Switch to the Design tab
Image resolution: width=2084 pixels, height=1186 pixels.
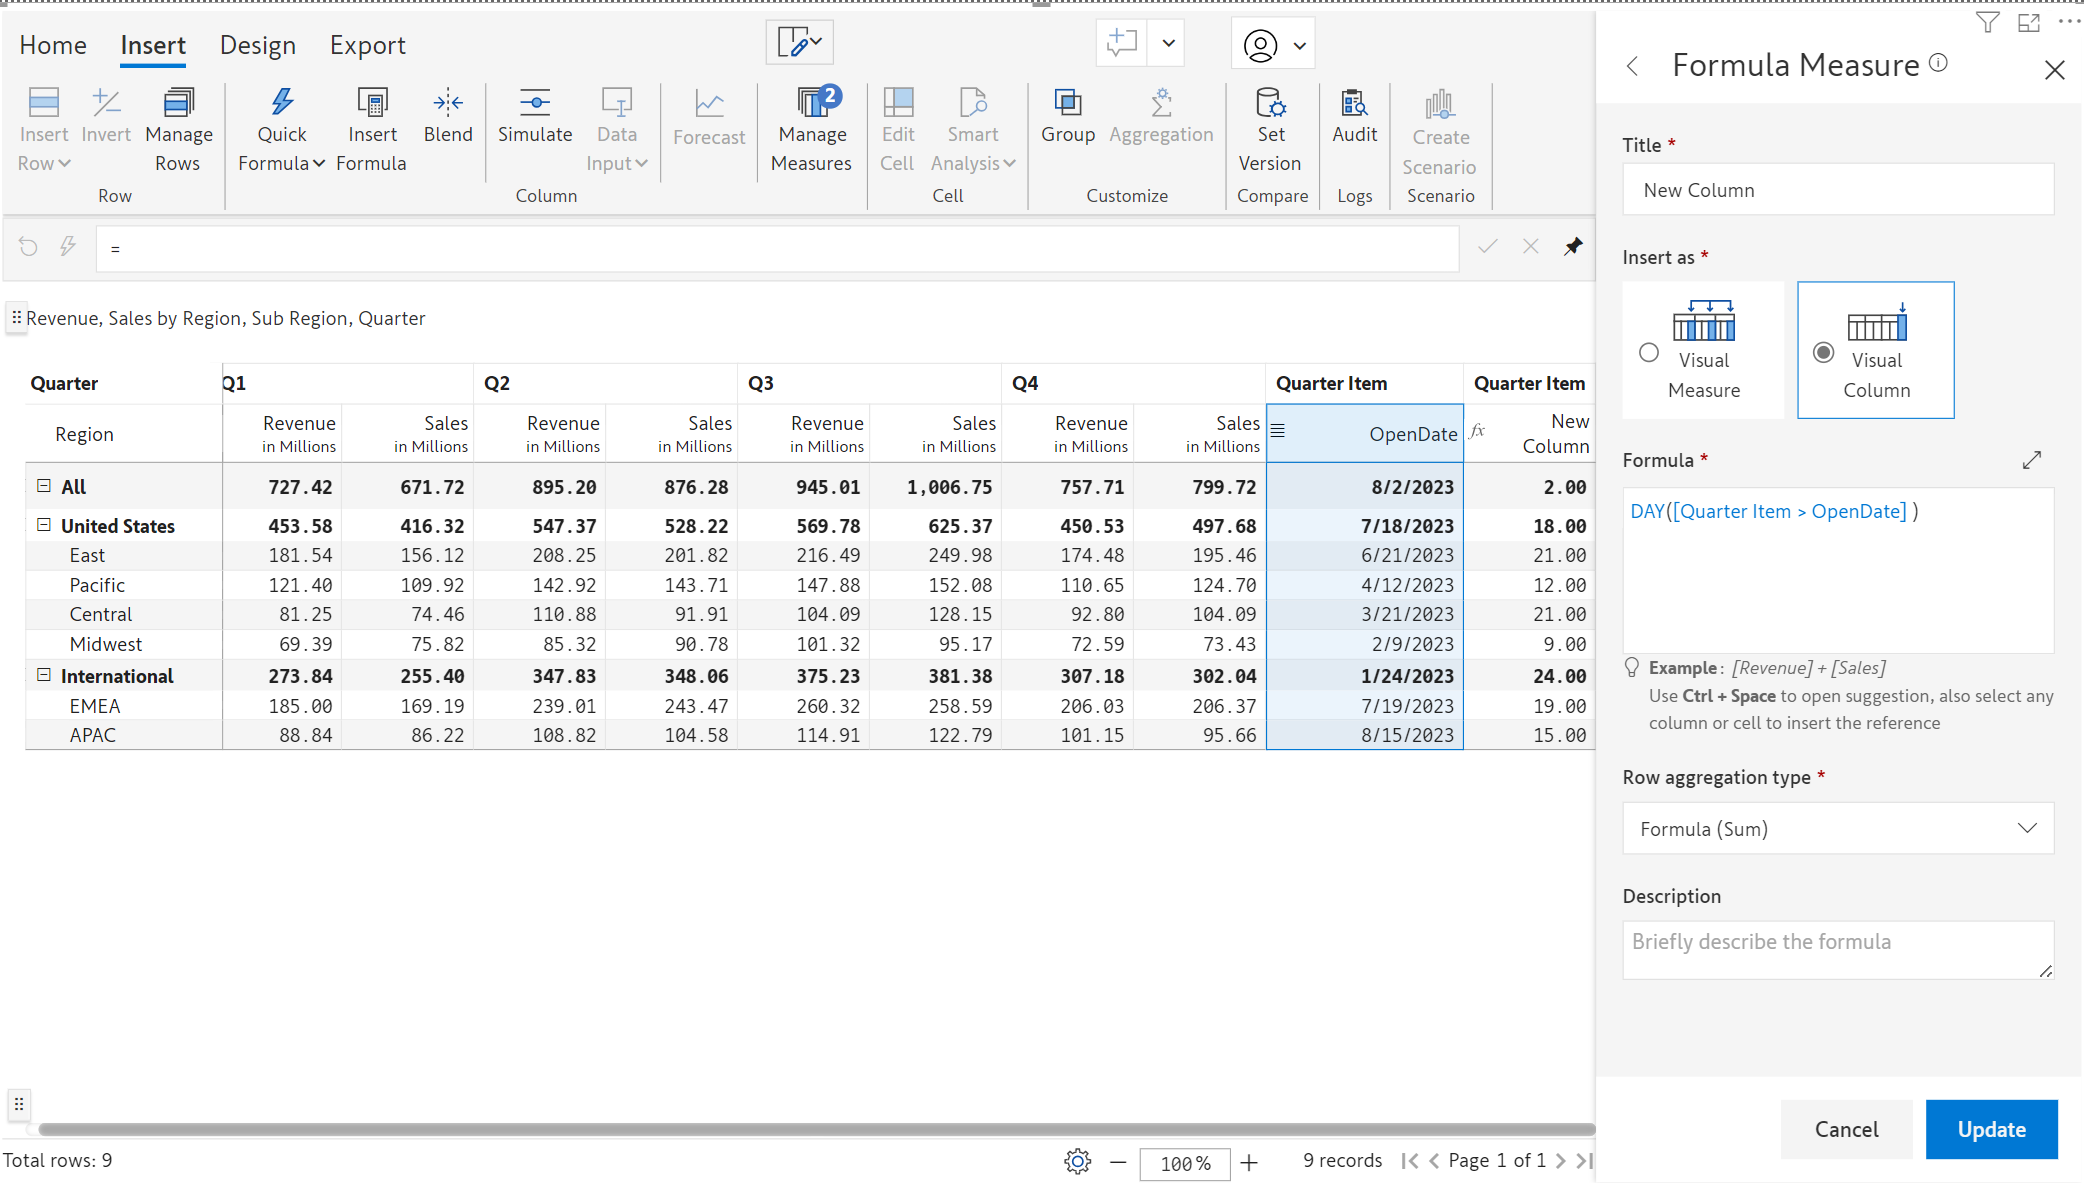pyautogui.click(x=257, y=45)
